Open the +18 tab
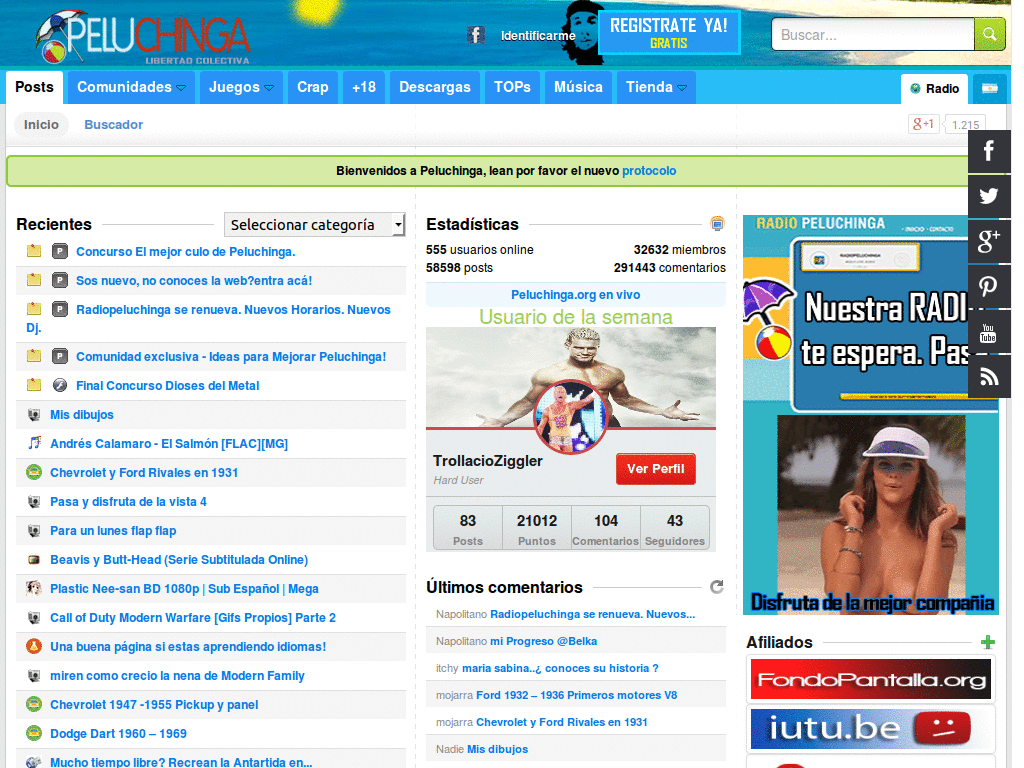Screen dimensions: 1024x768 (364, 88)
